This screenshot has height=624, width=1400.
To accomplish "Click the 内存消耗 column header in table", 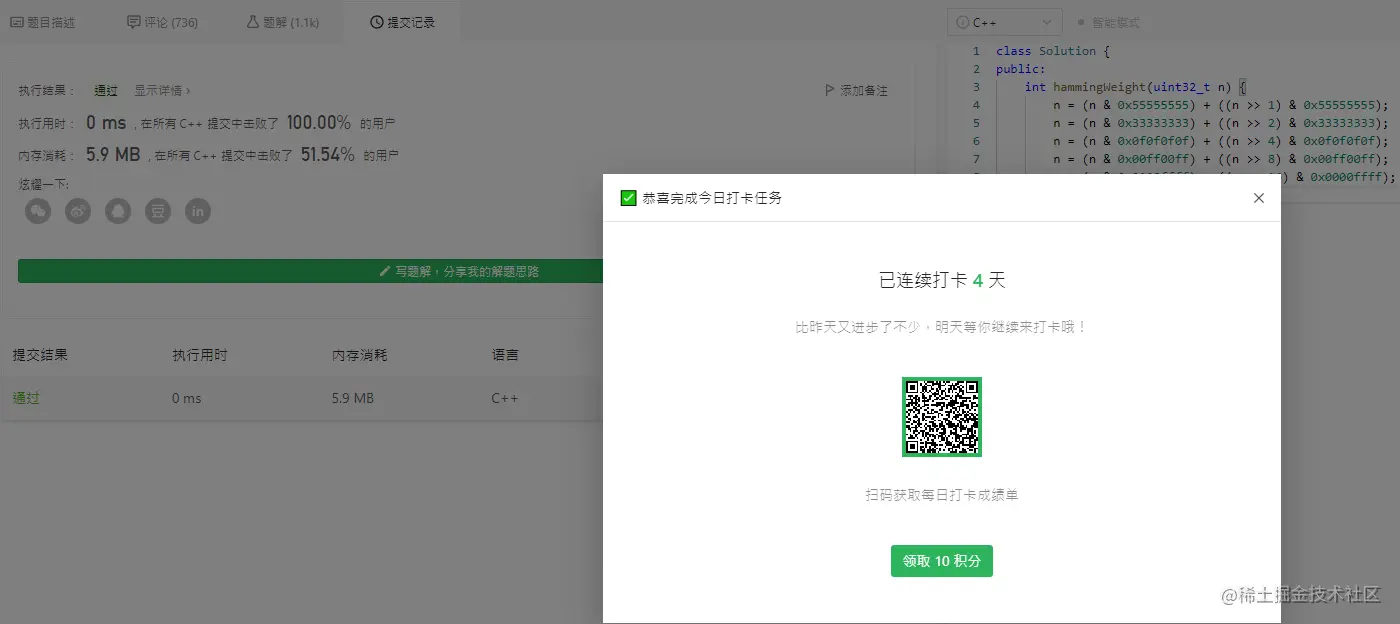I will point(360,355).
